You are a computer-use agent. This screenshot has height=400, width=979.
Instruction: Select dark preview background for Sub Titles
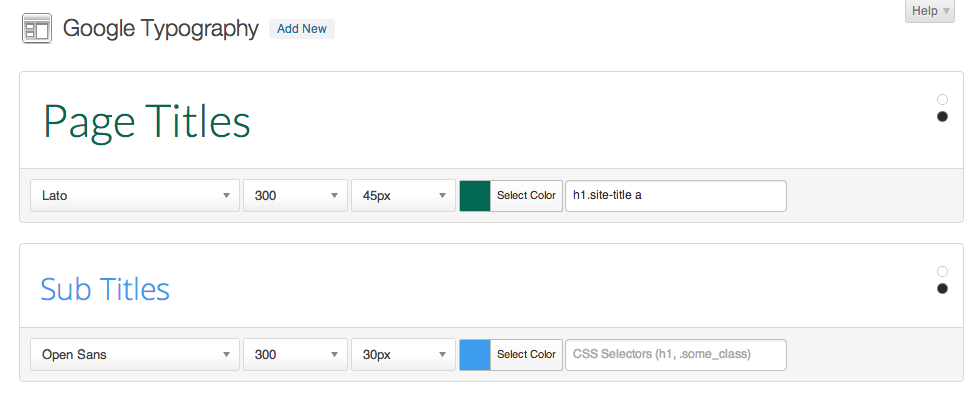point(943,288)
